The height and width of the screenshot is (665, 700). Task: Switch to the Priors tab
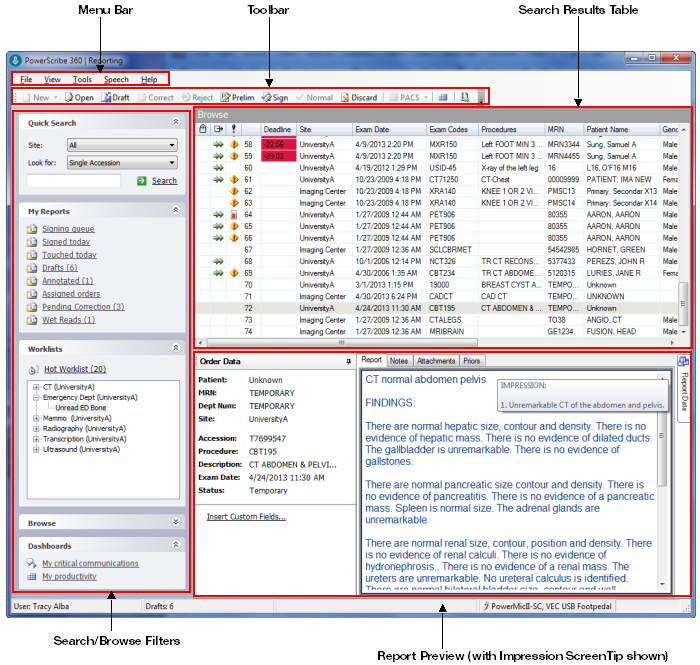[471, 361]
